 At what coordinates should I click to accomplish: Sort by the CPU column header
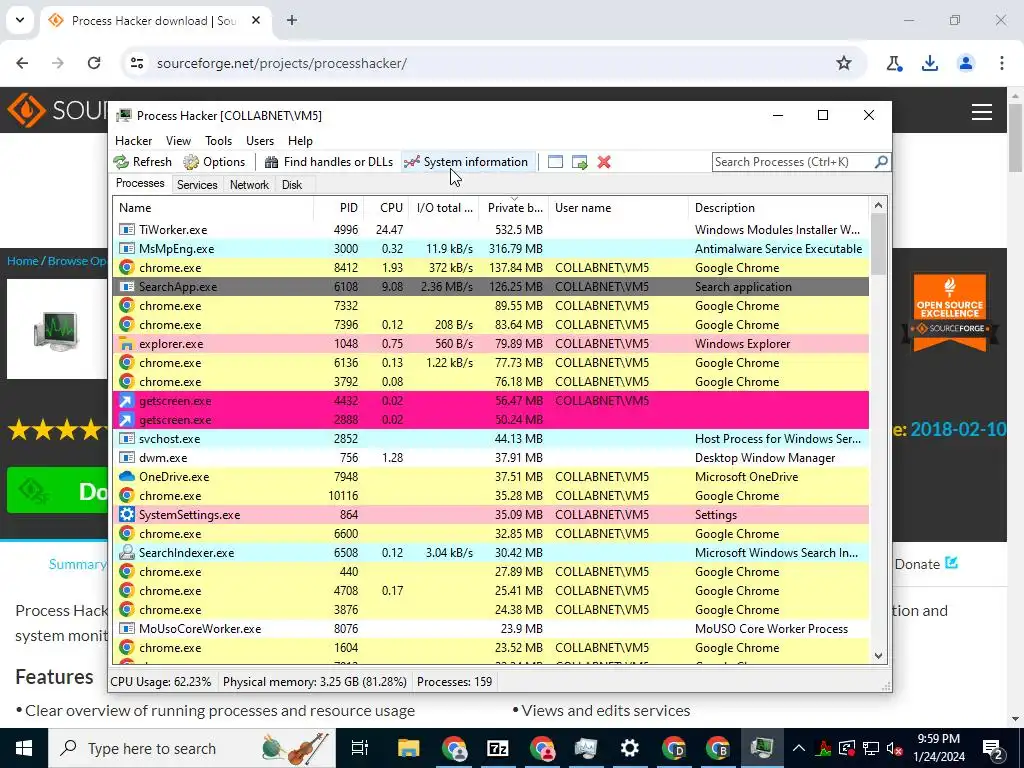[x=387, y=208]
